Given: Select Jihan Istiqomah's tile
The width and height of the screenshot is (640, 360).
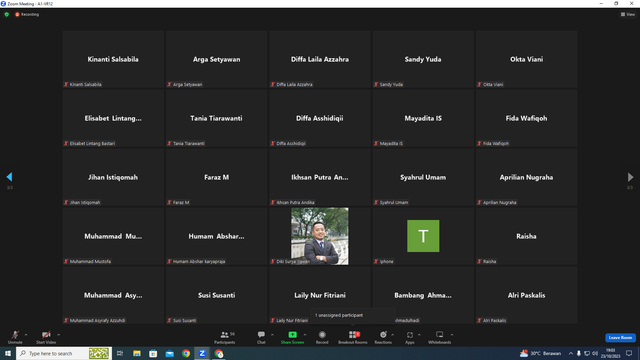Looking at the screenshot, I should click(x=113, y=177).
